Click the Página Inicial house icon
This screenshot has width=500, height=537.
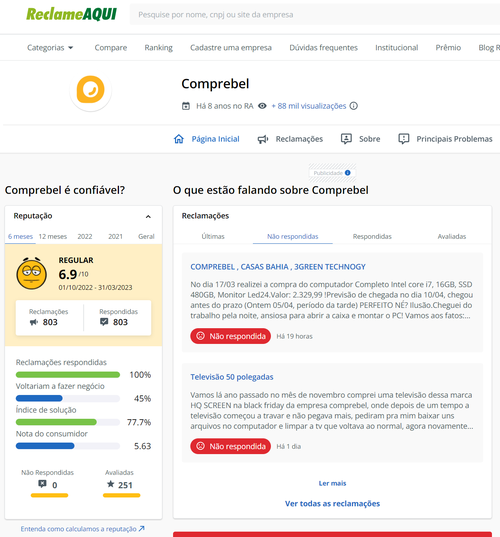click(x=179, y=139)
